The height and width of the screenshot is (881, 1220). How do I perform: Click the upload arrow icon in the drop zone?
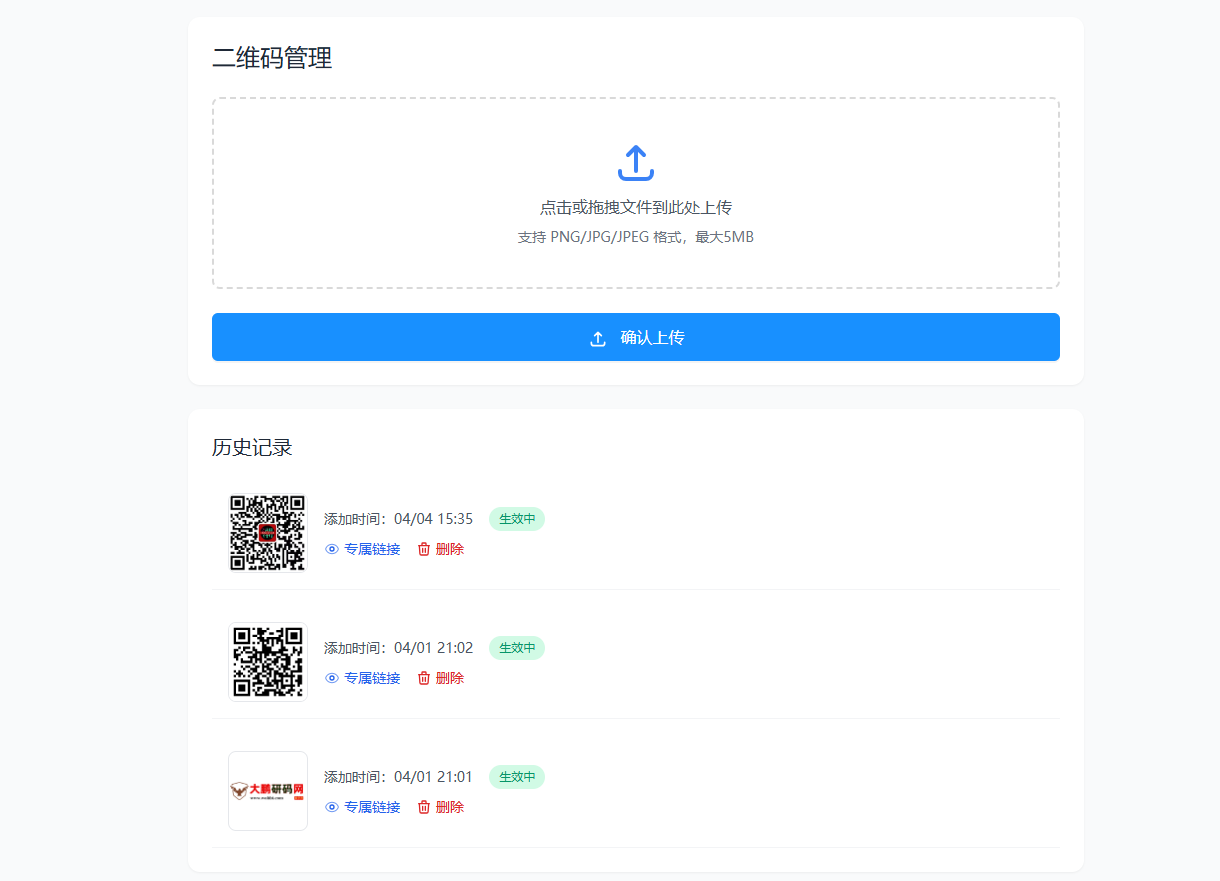[x=636, y=162]
